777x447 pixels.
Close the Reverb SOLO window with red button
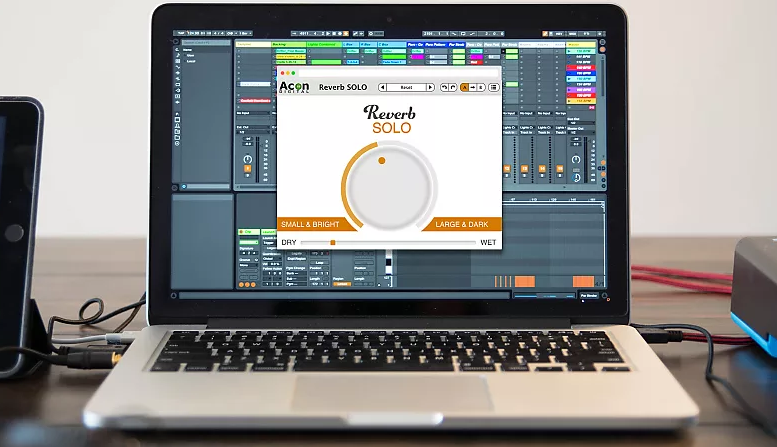coord(282,73)
